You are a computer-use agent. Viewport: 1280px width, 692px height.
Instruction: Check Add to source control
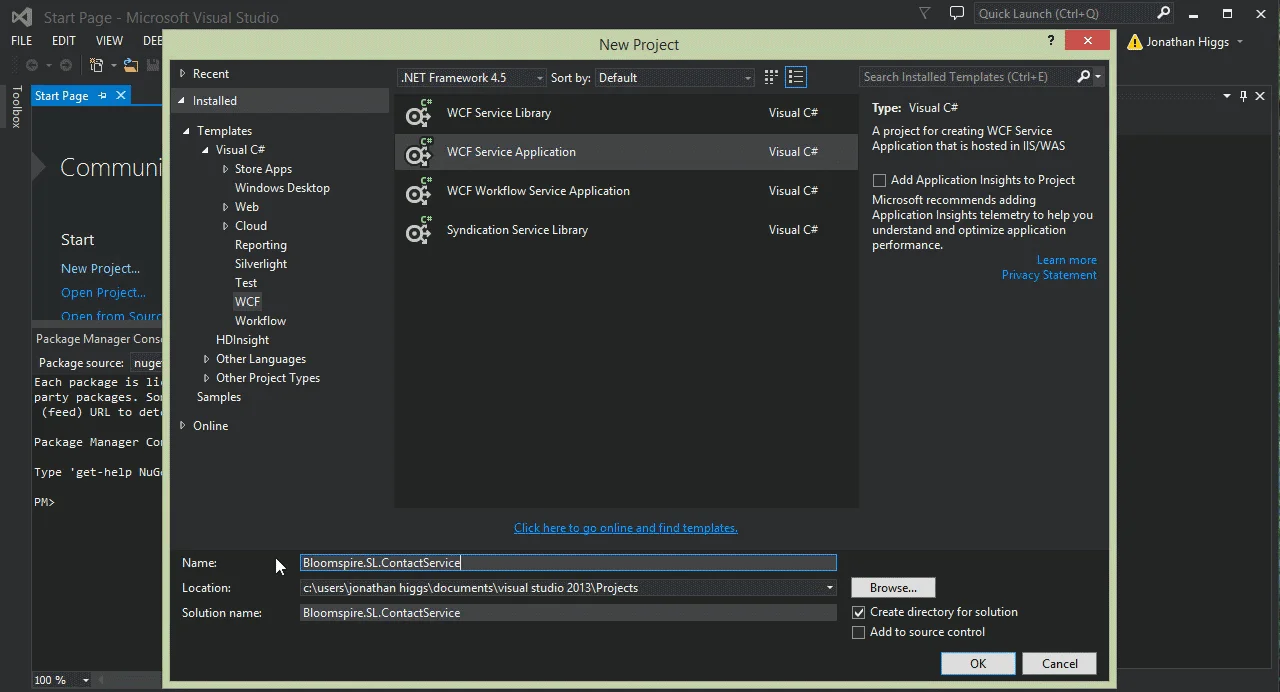(858, 632)
